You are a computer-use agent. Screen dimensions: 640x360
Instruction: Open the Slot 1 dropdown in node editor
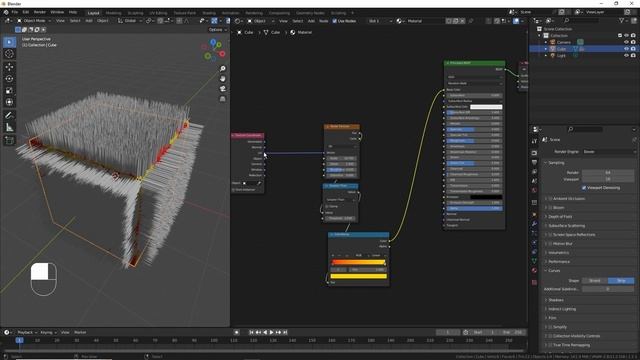click(380, 21)
